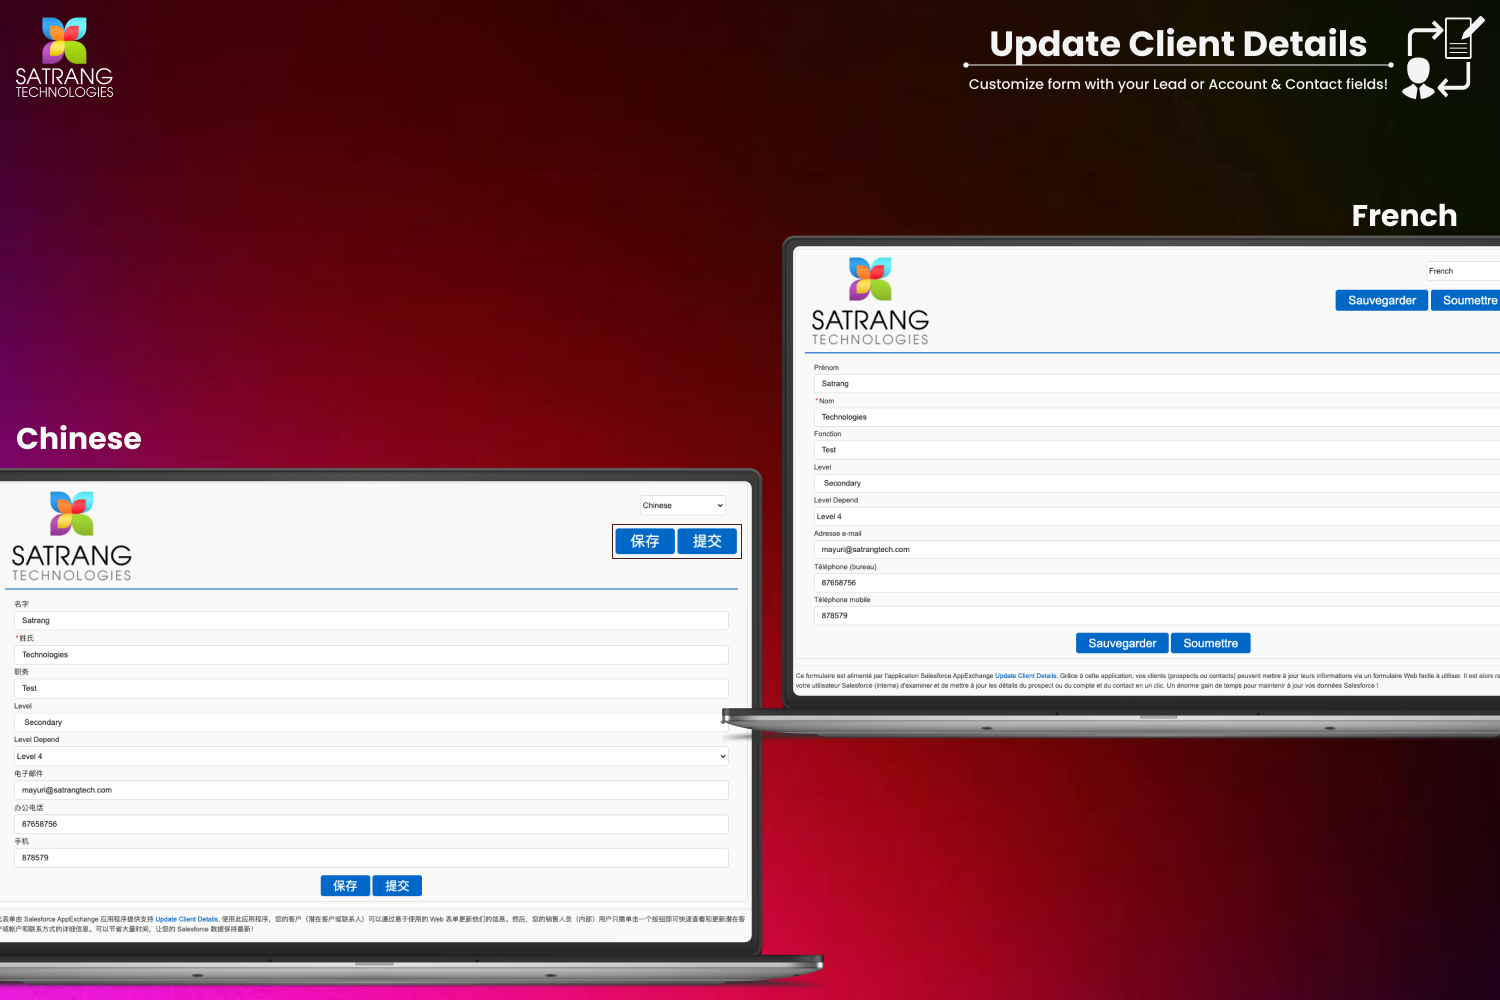Click the top 提交 submit button
The image size is (1500, 1000).
707,541
